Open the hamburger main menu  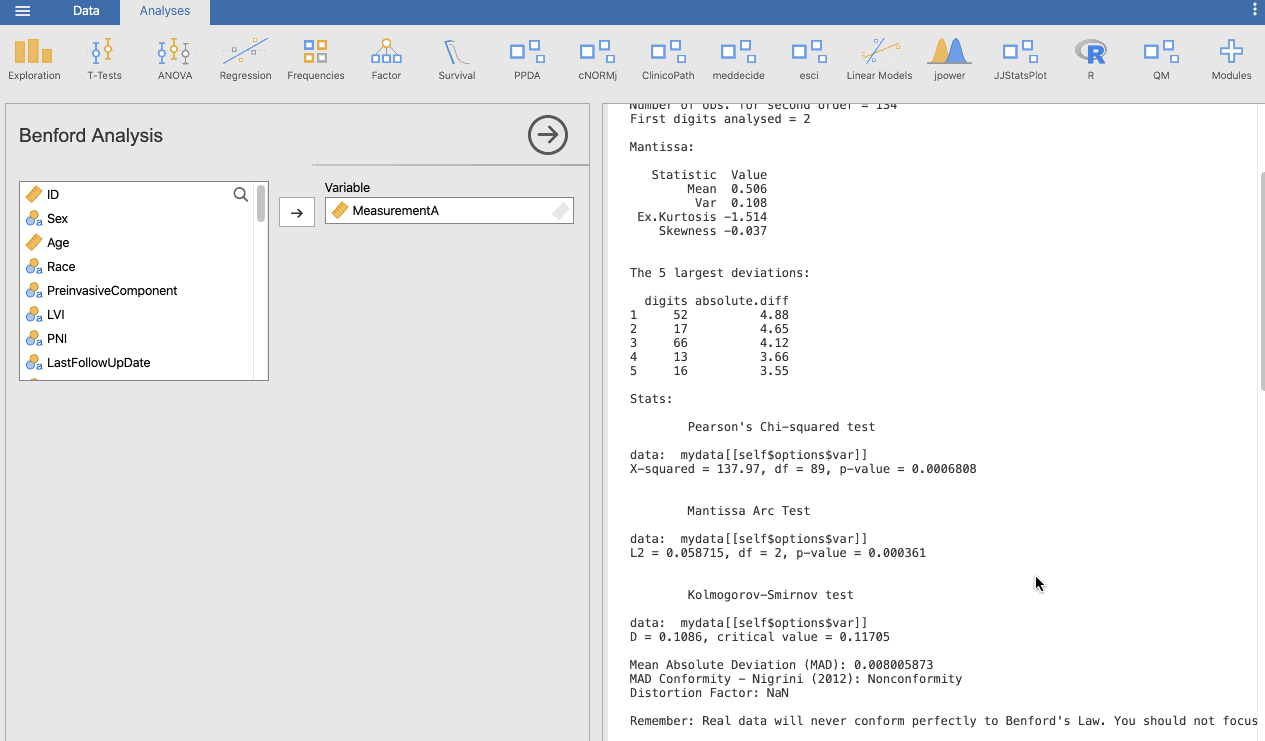point(22,11)
